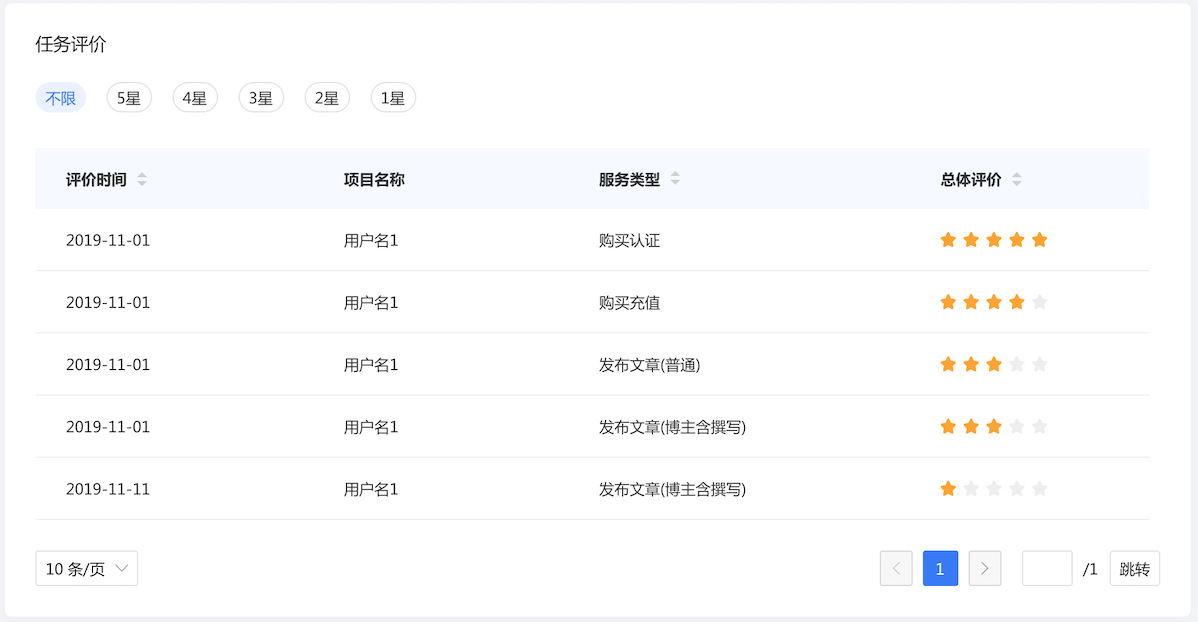This screenshot has width=1198, height=622.
Task: Select the 不限 rating filter
Action: click(60, 98)
